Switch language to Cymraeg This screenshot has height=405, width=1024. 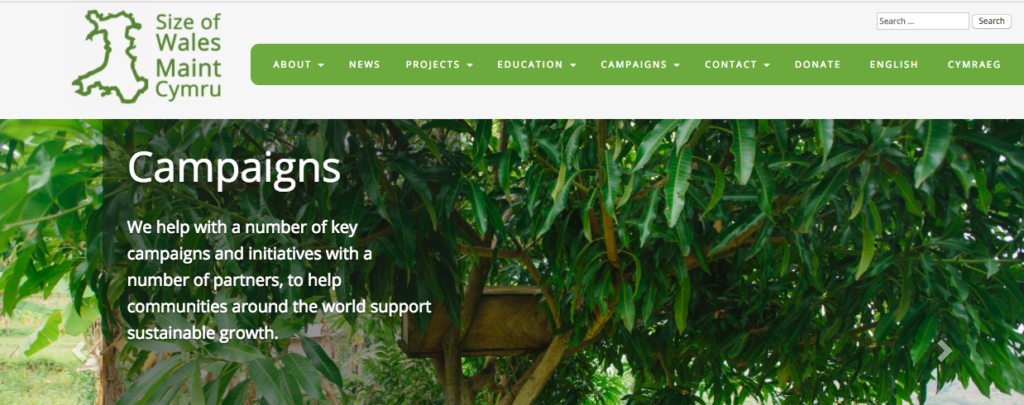974,65
